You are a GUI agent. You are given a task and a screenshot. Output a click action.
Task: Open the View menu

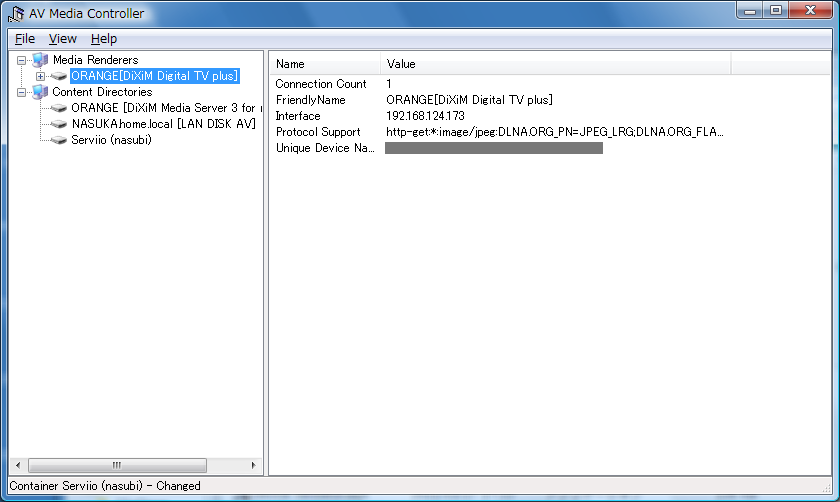click(62, 38)
